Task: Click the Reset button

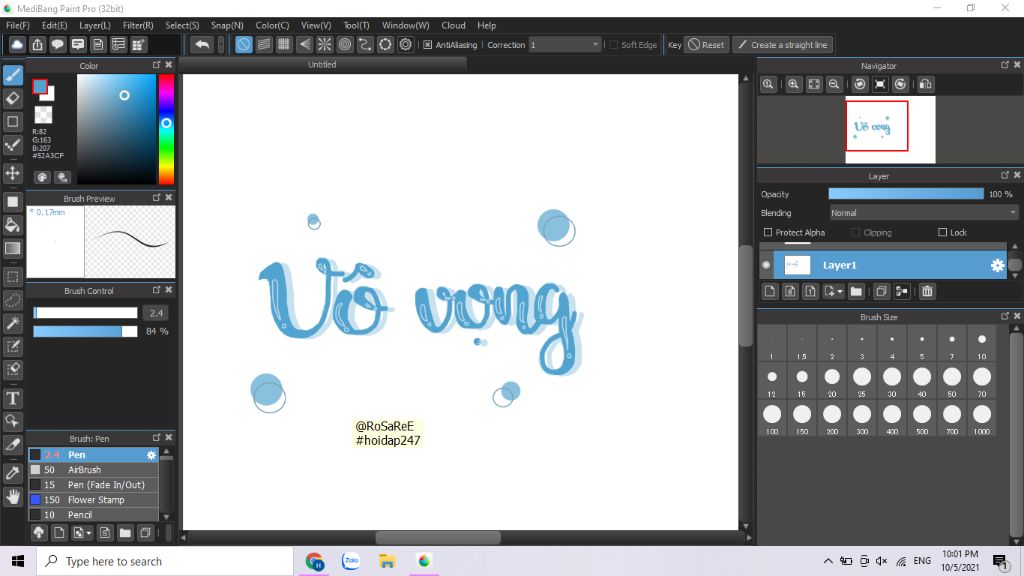Action: coord(706,45)
